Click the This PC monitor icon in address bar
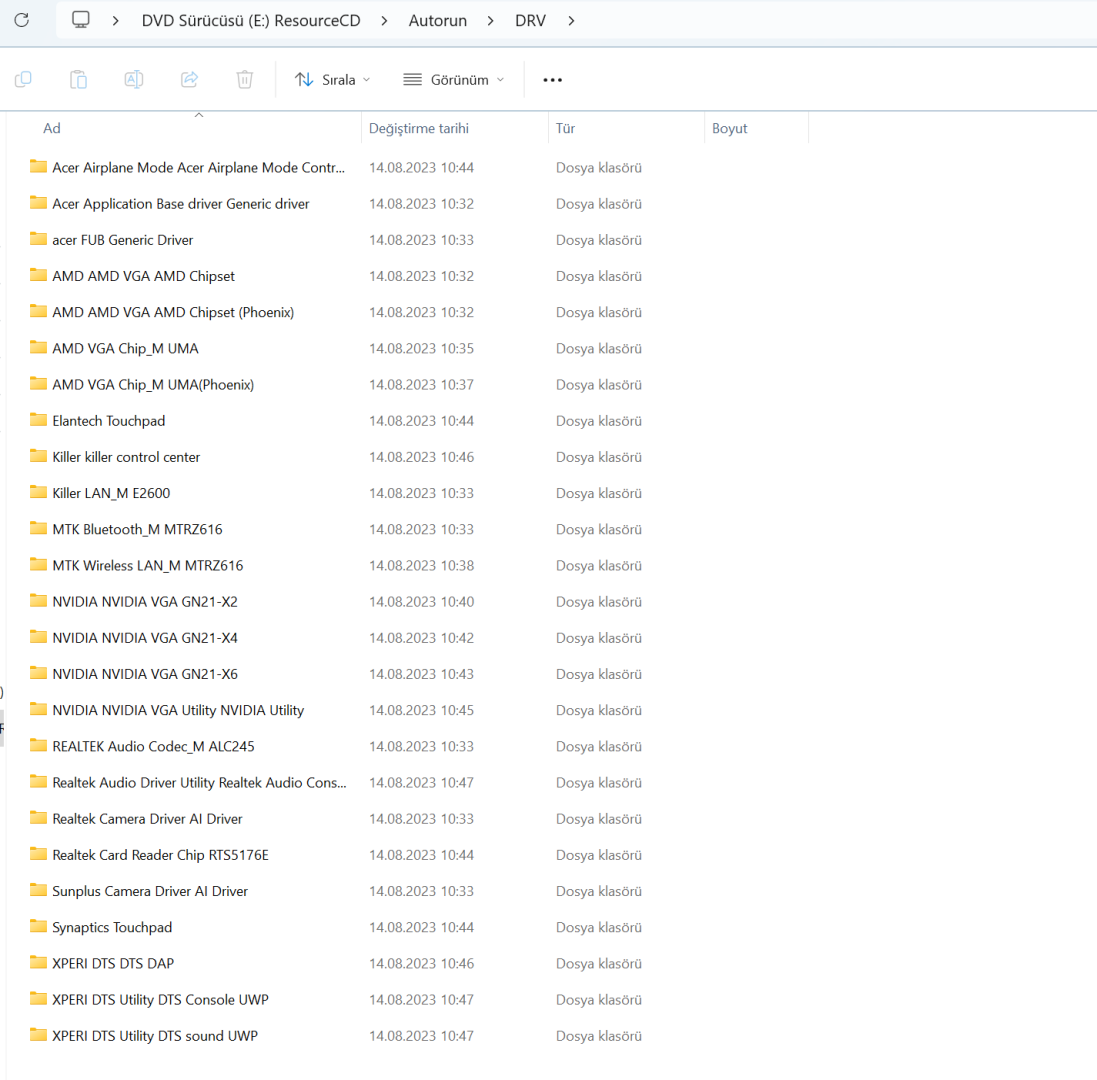This screenshot has height=1080, width=1097. click(81, 20)
